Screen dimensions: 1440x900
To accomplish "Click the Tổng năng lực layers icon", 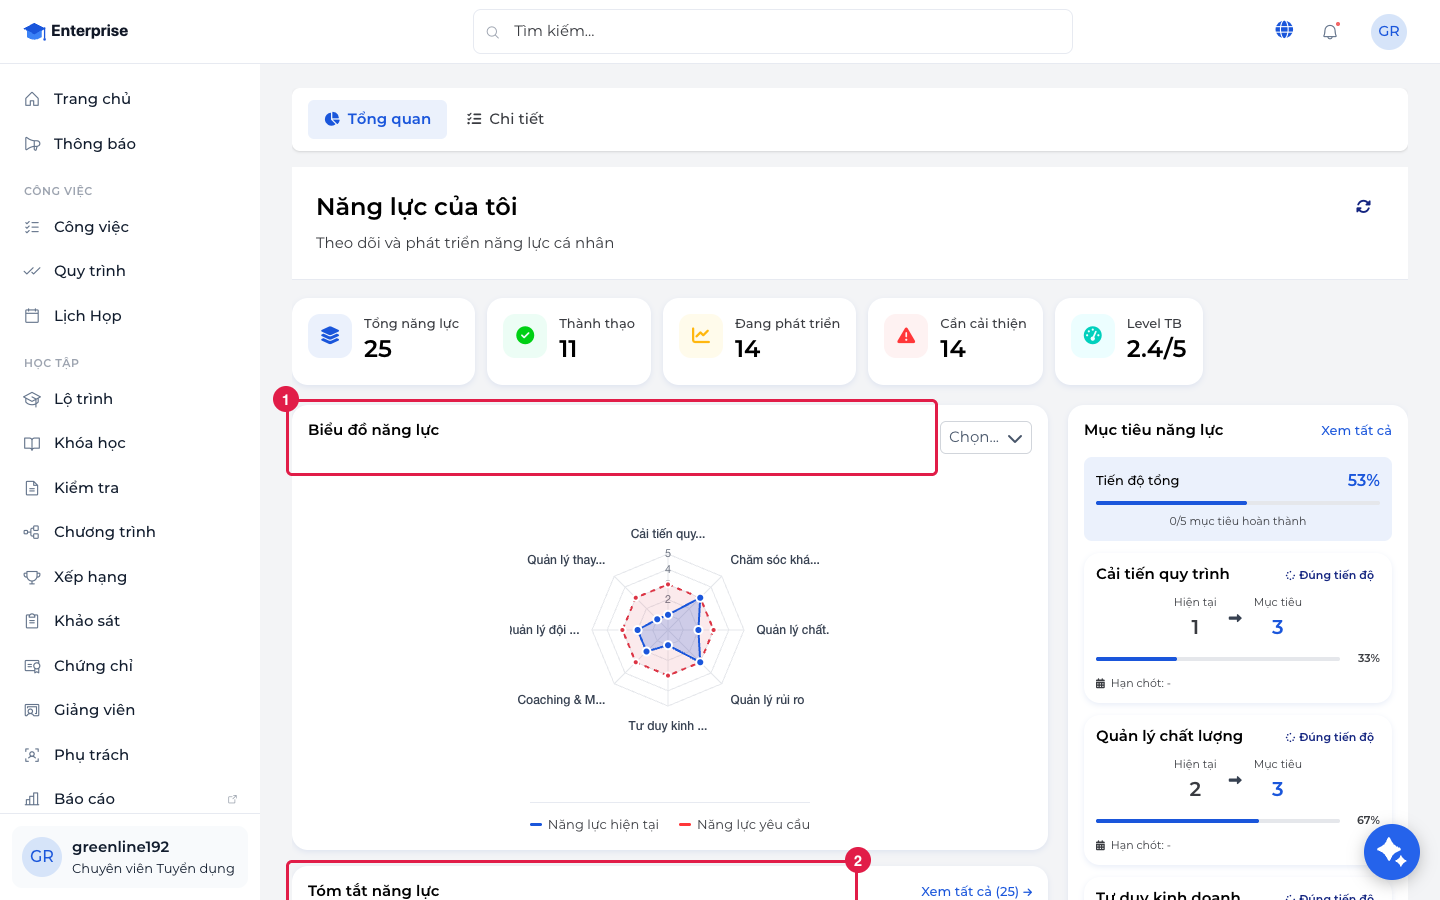I will point(330,336).
